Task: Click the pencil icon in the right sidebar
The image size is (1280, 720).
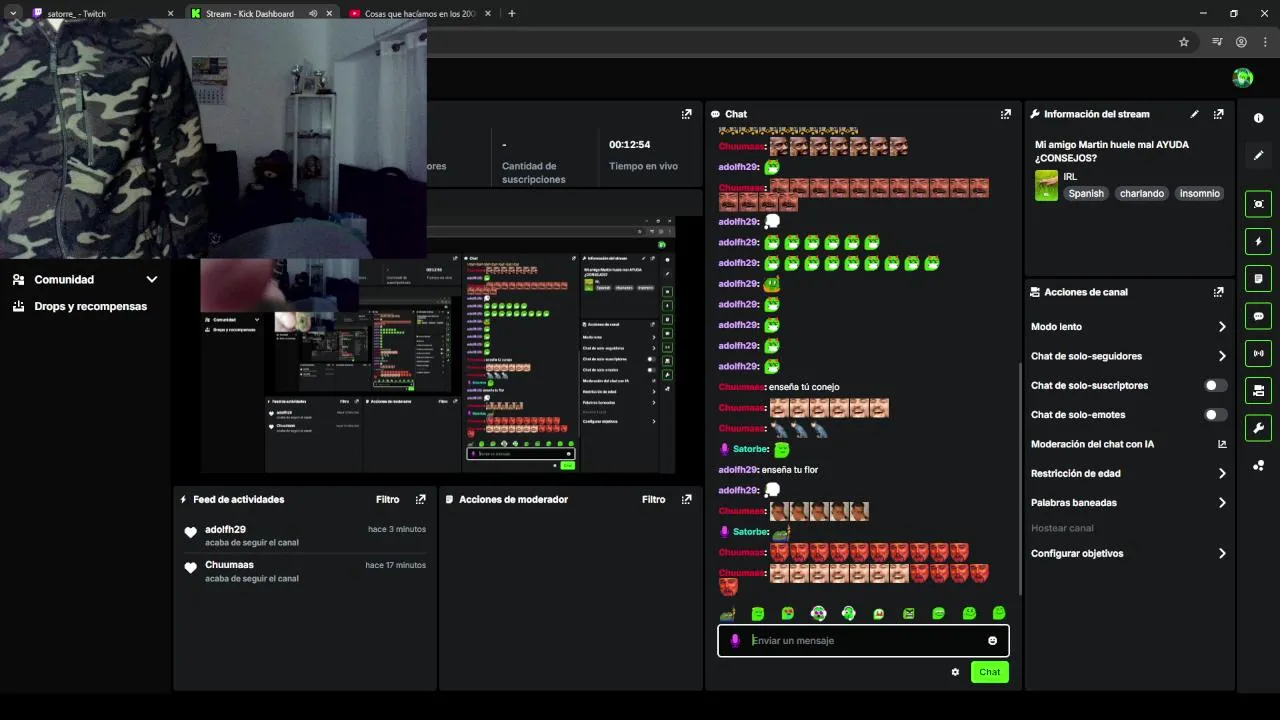Action: 1258,155
